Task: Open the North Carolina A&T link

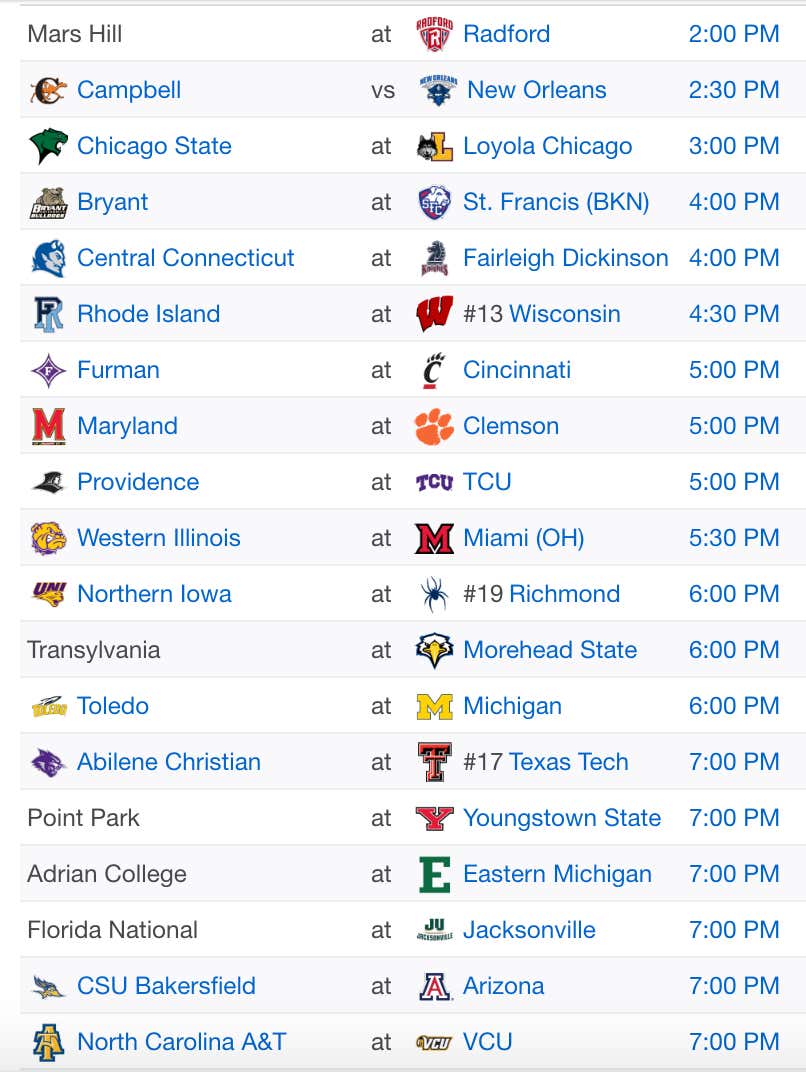Action: click(182, 1042)
